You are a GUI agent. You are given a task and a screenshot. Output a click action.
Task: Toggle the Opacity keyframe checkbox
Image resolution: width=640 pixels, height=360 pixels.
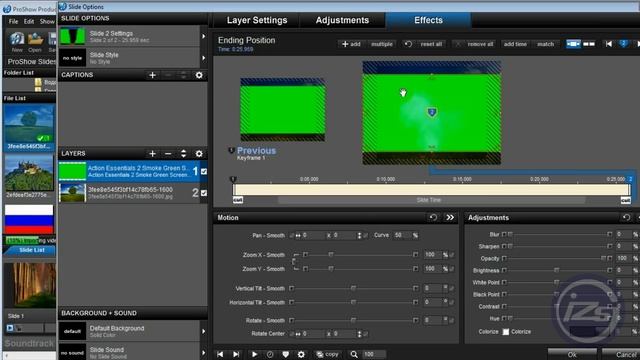click(504, 258)
